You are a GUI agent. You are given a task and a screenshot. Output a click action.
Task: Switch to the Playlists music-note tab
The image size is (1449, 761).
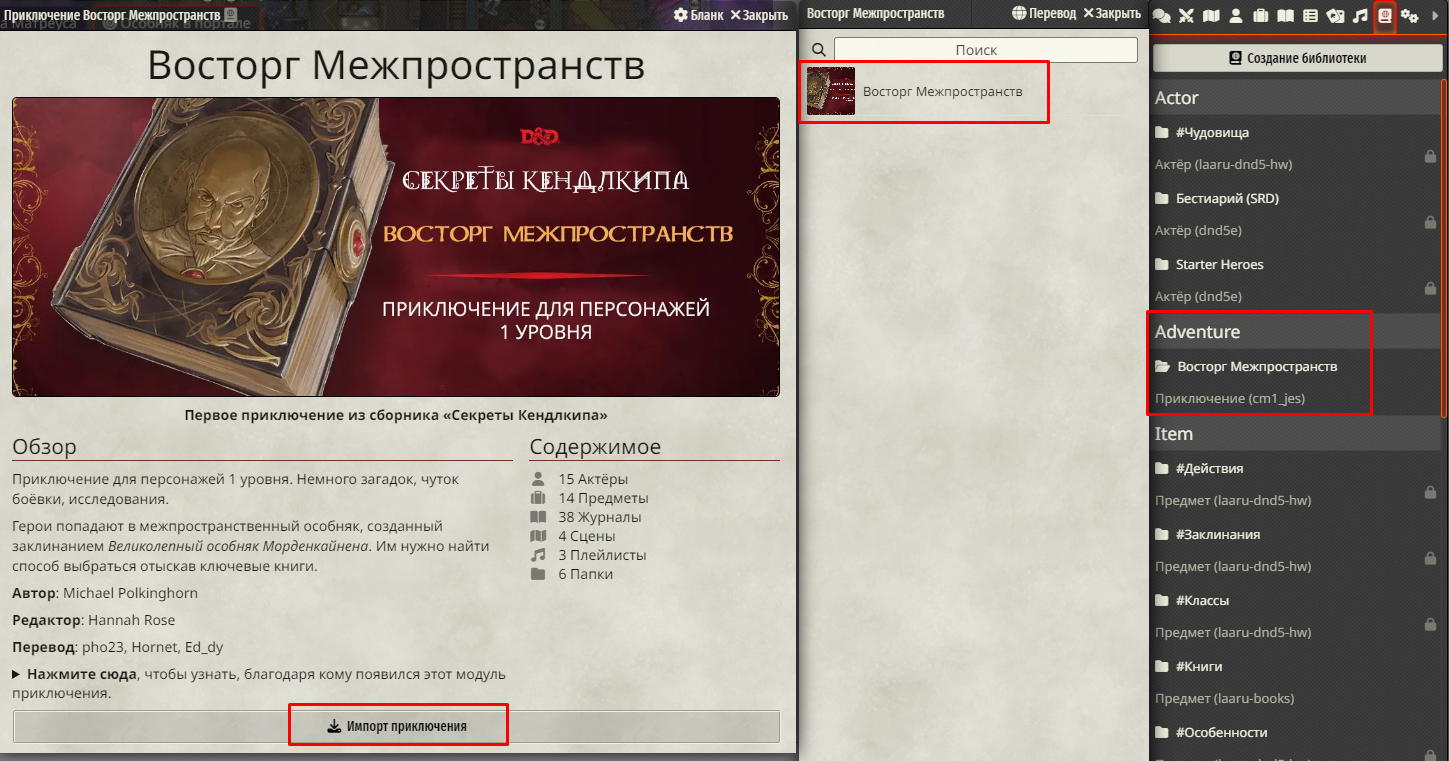1360,16
